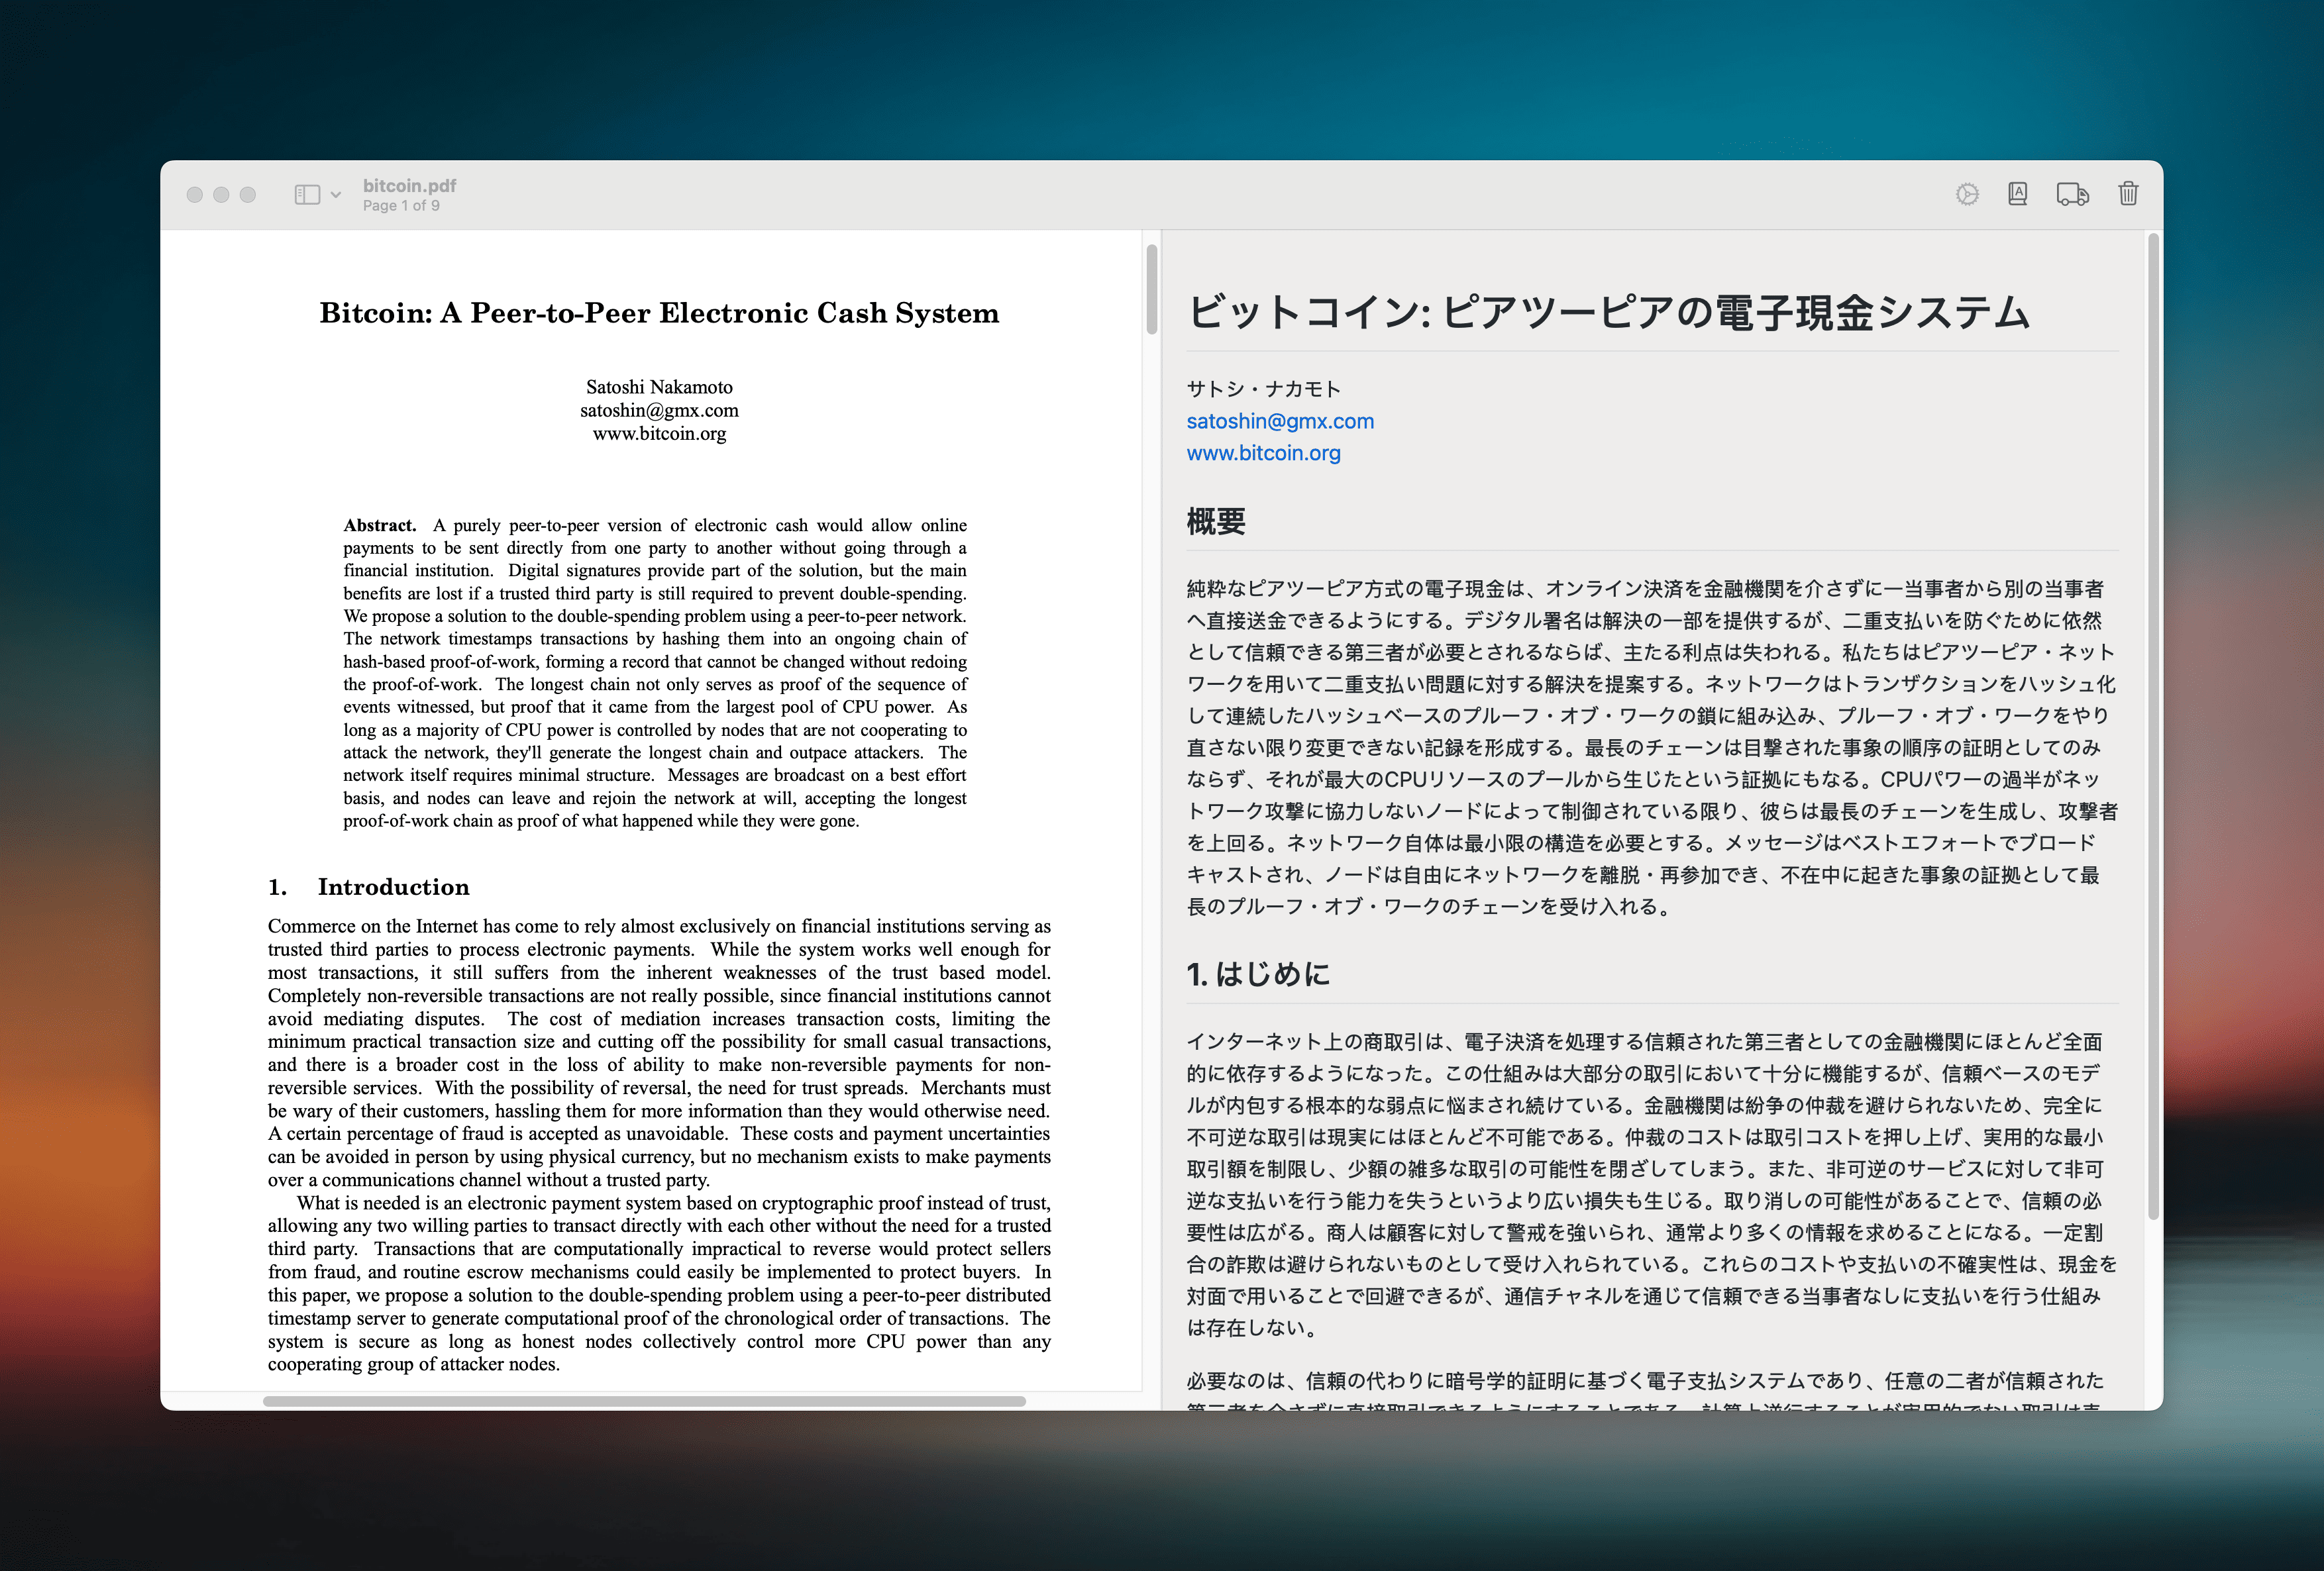
Task: Click the yellow minimize button
Action: coord(220,195)
